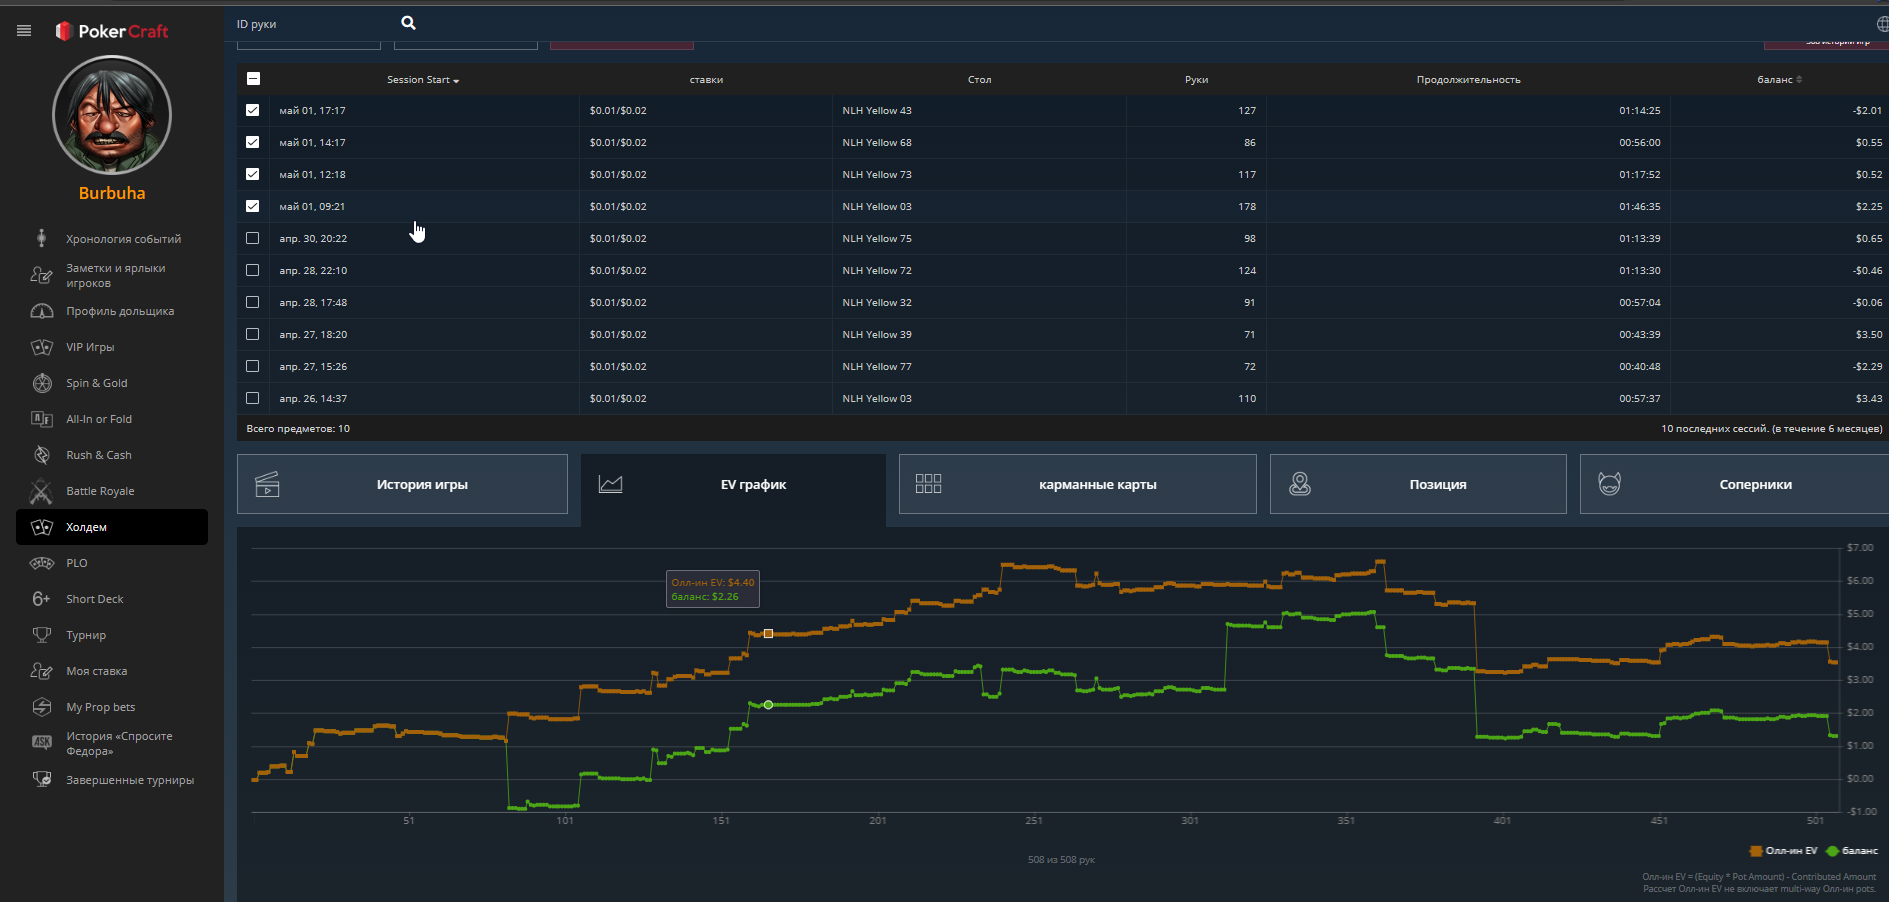Image resolution: width=1889 pixels, height=902 pixels.
Task: Click the search magnifier icon
Action: coord(408,23)
